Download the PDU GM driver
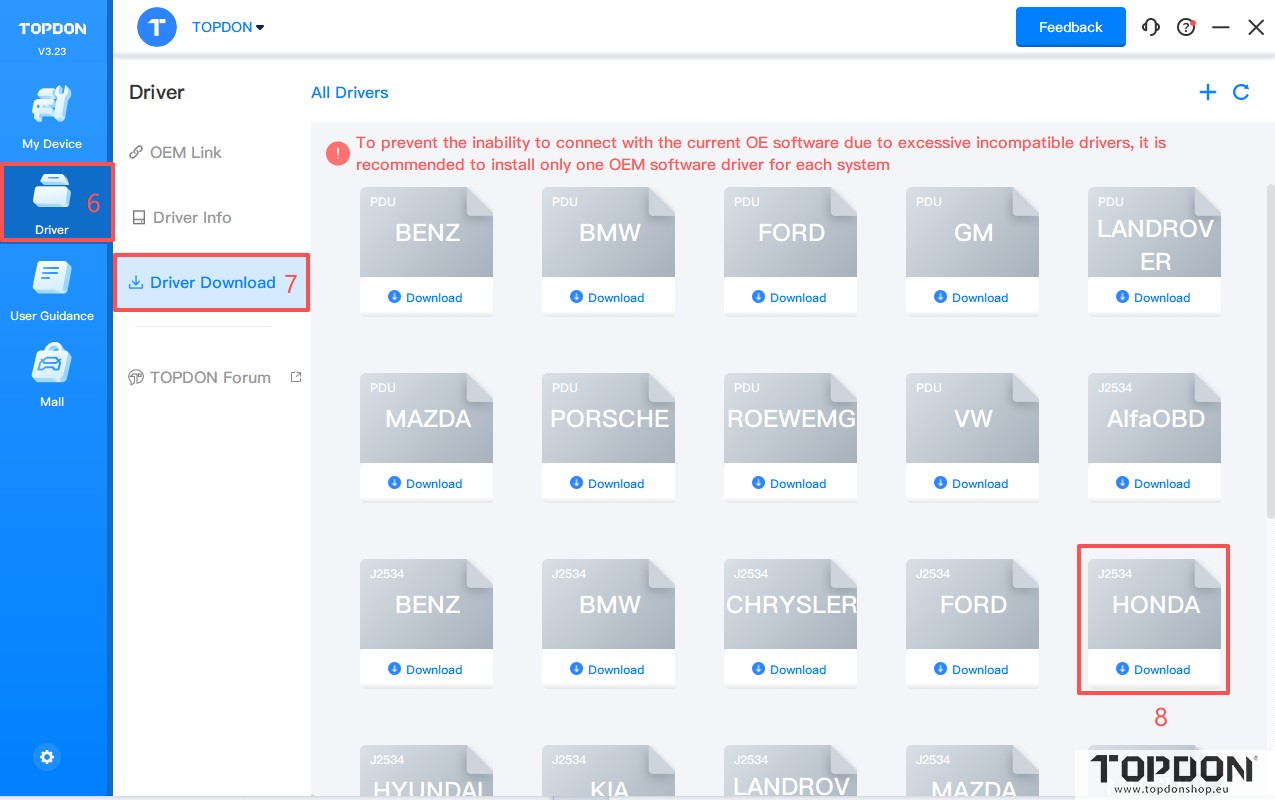The width and height of the screenshot is (1275, 800). pos(972,298)
